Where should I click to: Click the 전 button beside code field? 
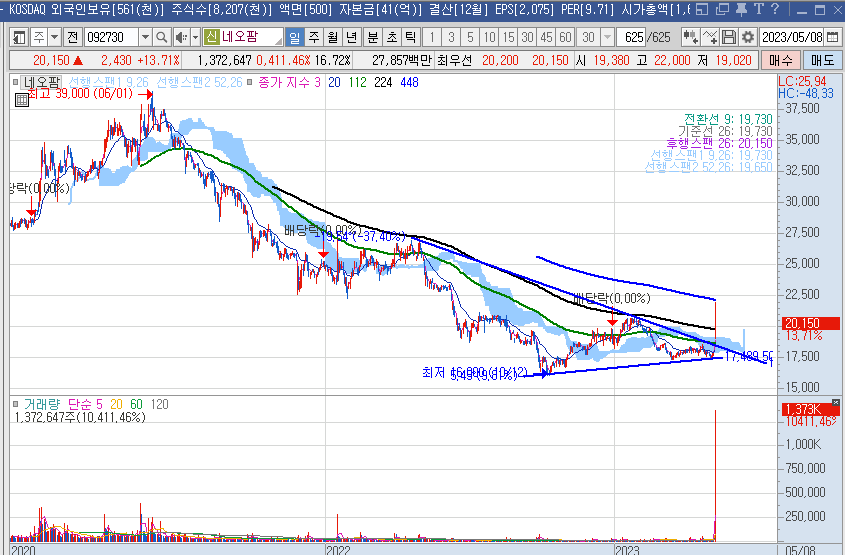point(73,37)
